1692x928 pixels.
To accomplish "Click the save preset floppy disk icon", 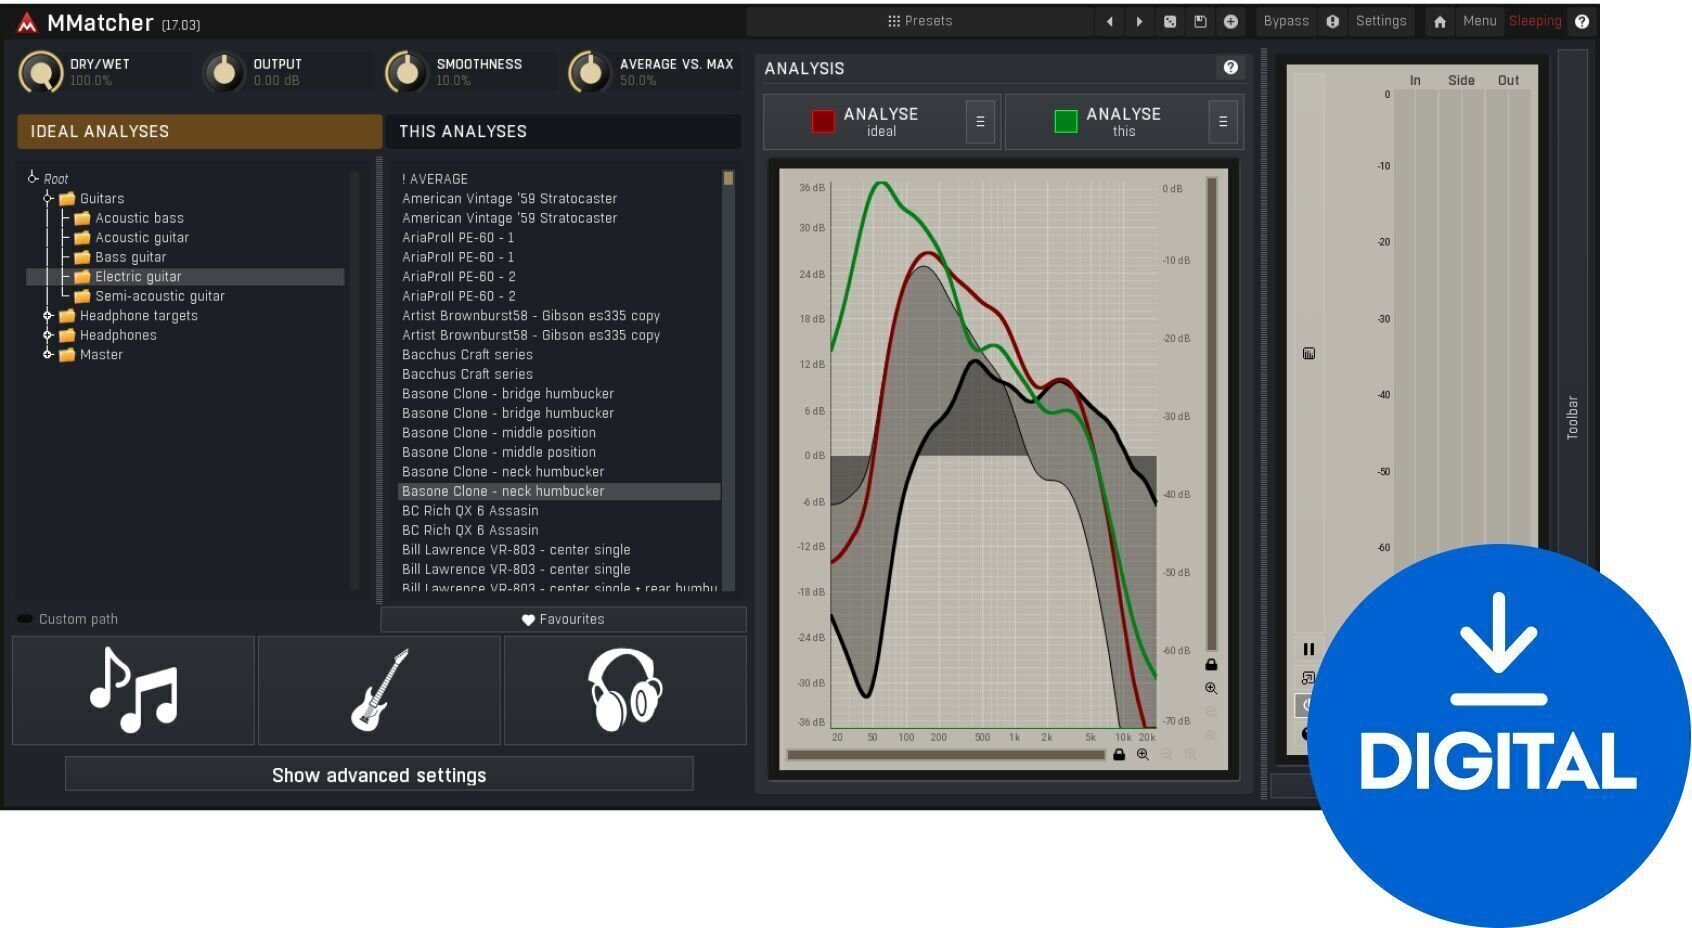I will click(1200, 22).
